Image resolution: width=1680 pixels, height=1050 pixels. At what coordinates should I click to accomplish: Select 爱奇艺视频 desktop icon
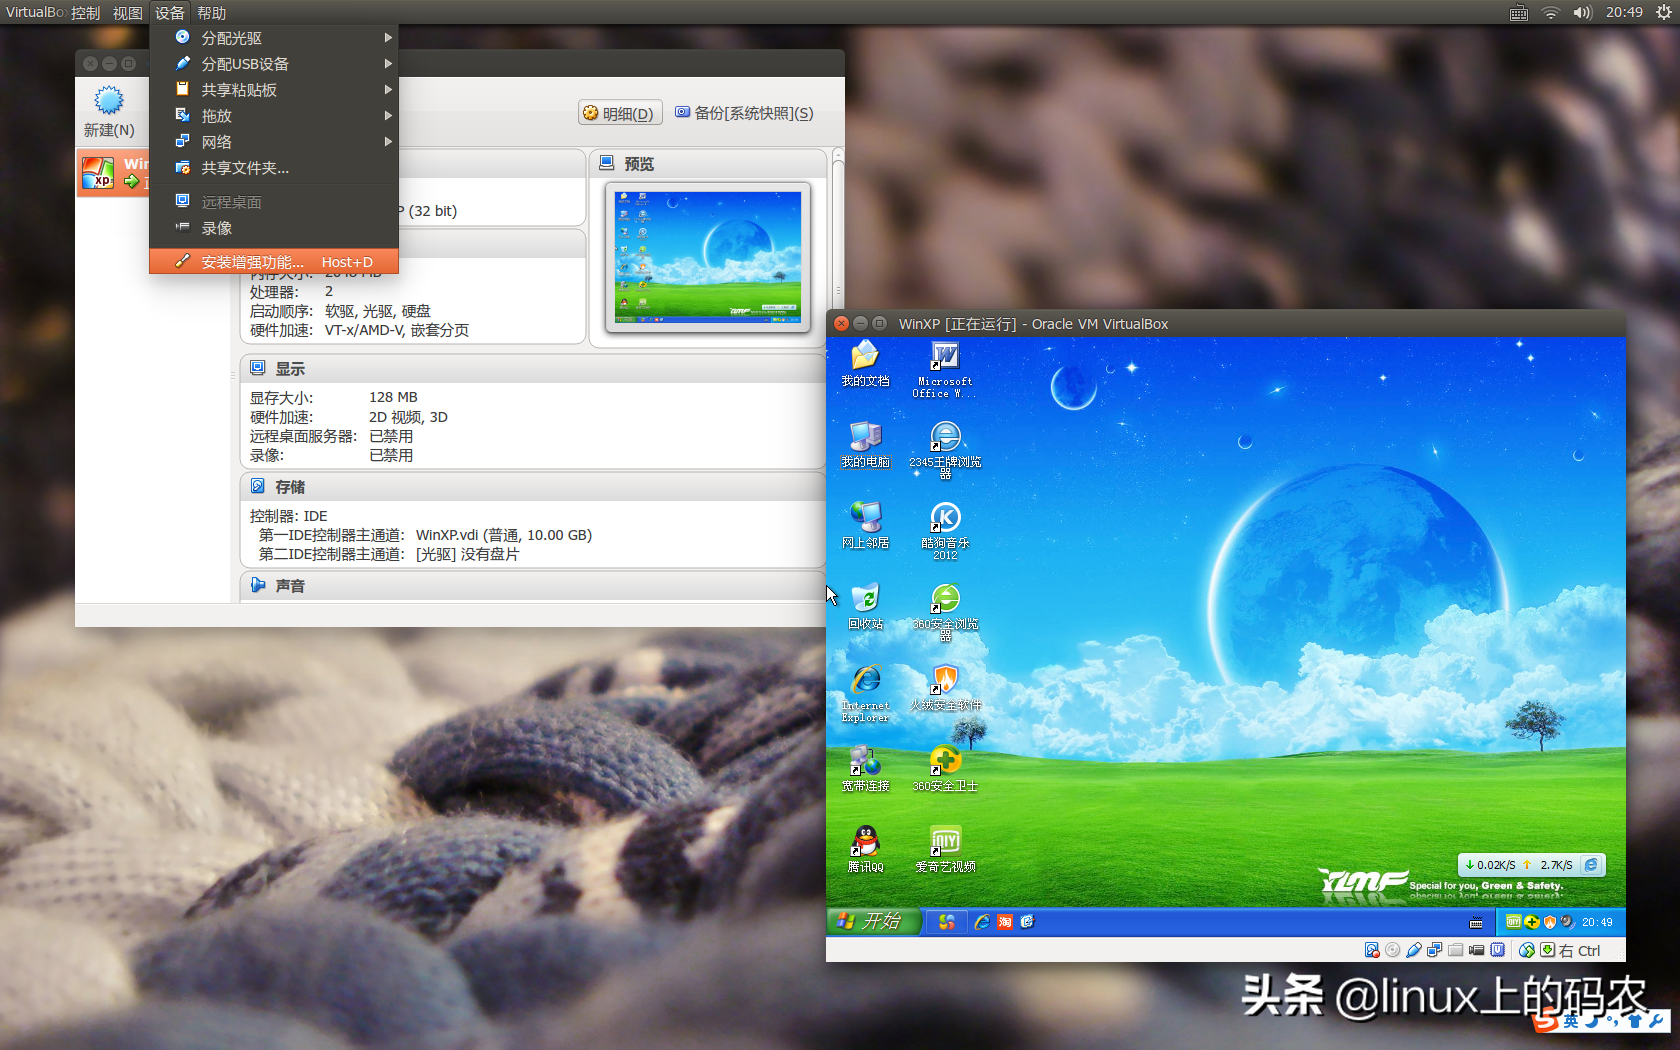pos(945,850)
